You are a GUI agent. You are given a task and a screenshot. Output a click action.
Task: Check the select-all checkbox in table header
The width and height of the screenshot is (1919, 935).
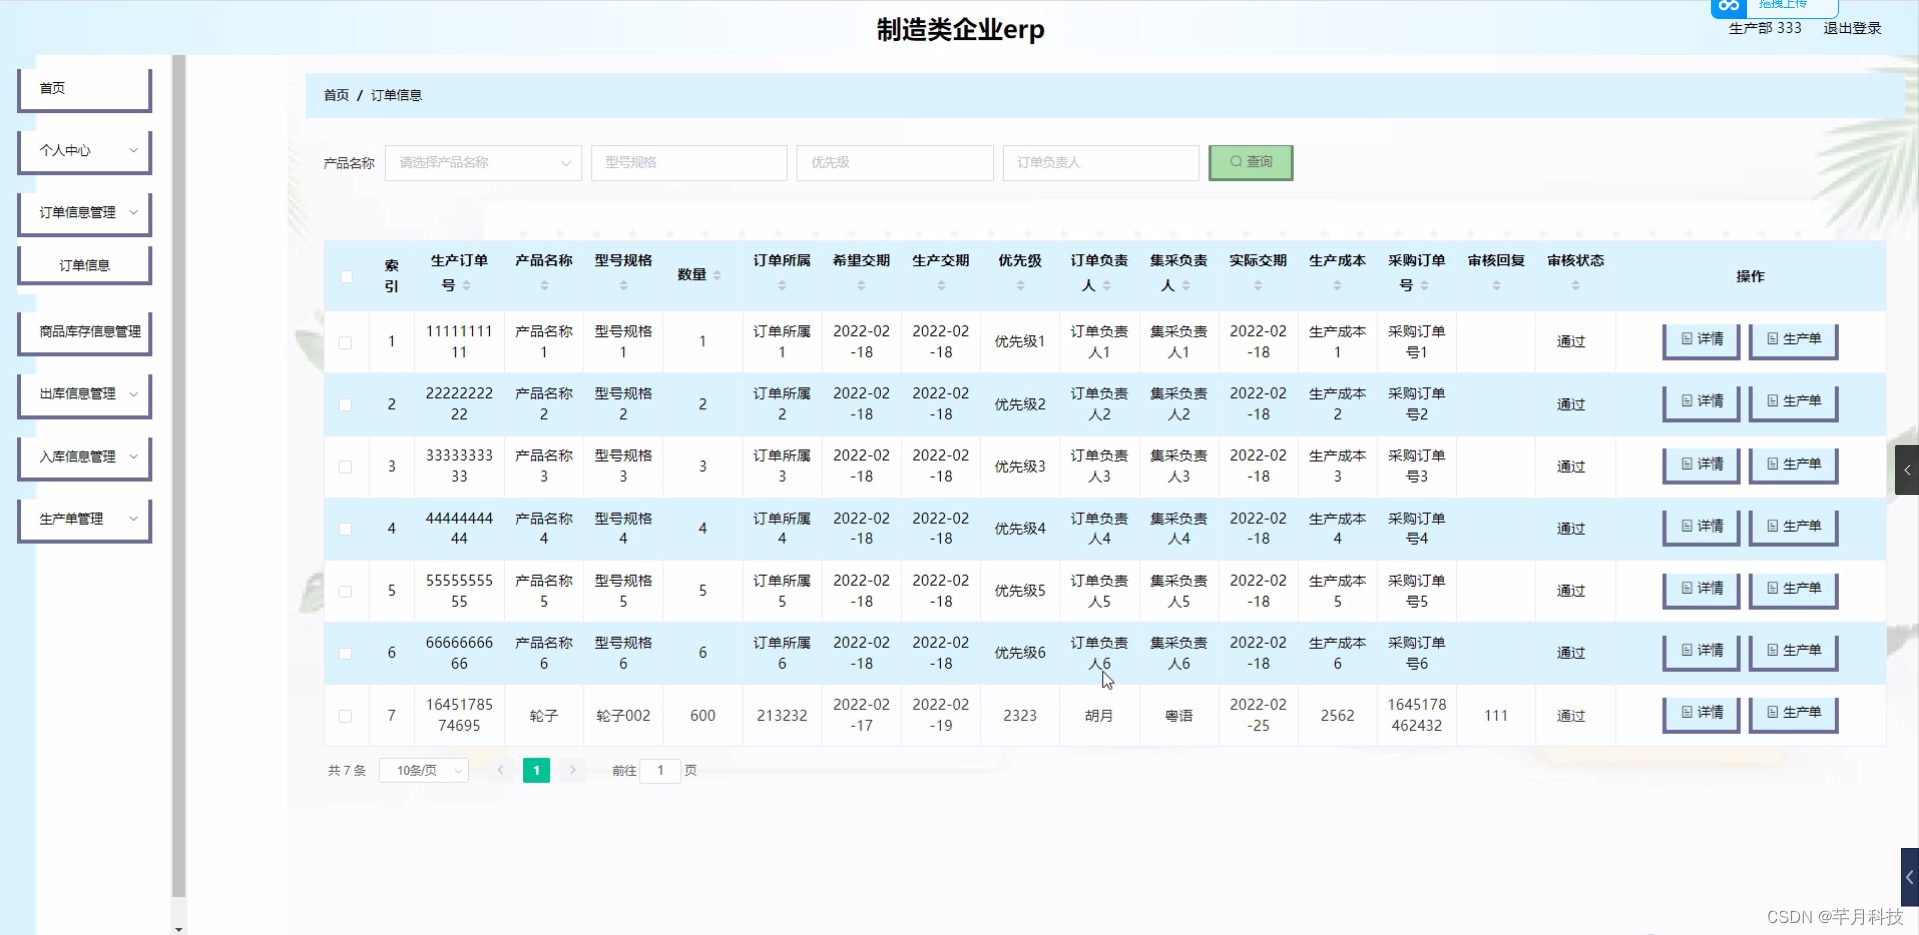pyautogui.click(x=346, y=276)
